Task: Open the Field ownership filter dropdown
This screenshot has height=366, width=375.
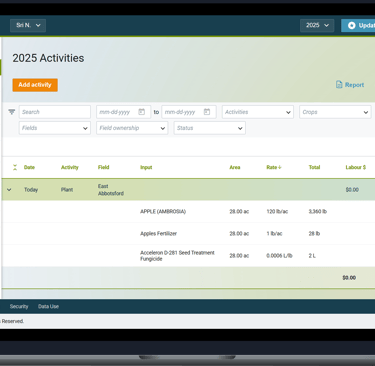Action: (132, 128)
